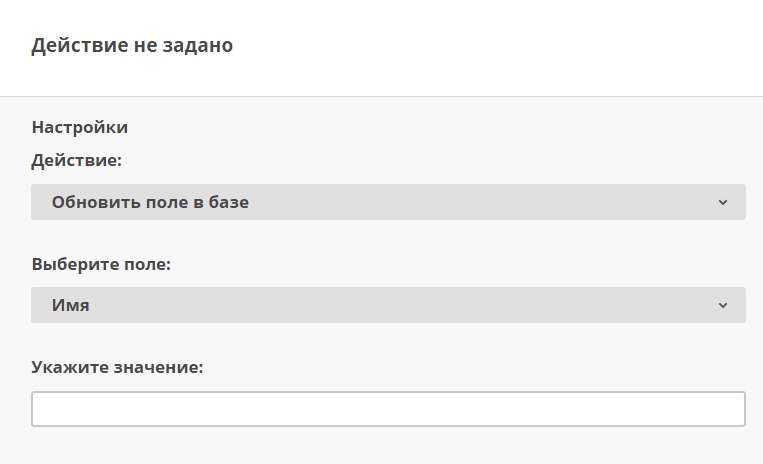Click the "Настройки" section heading
This screenshot has height=464, width=763.
80,127
